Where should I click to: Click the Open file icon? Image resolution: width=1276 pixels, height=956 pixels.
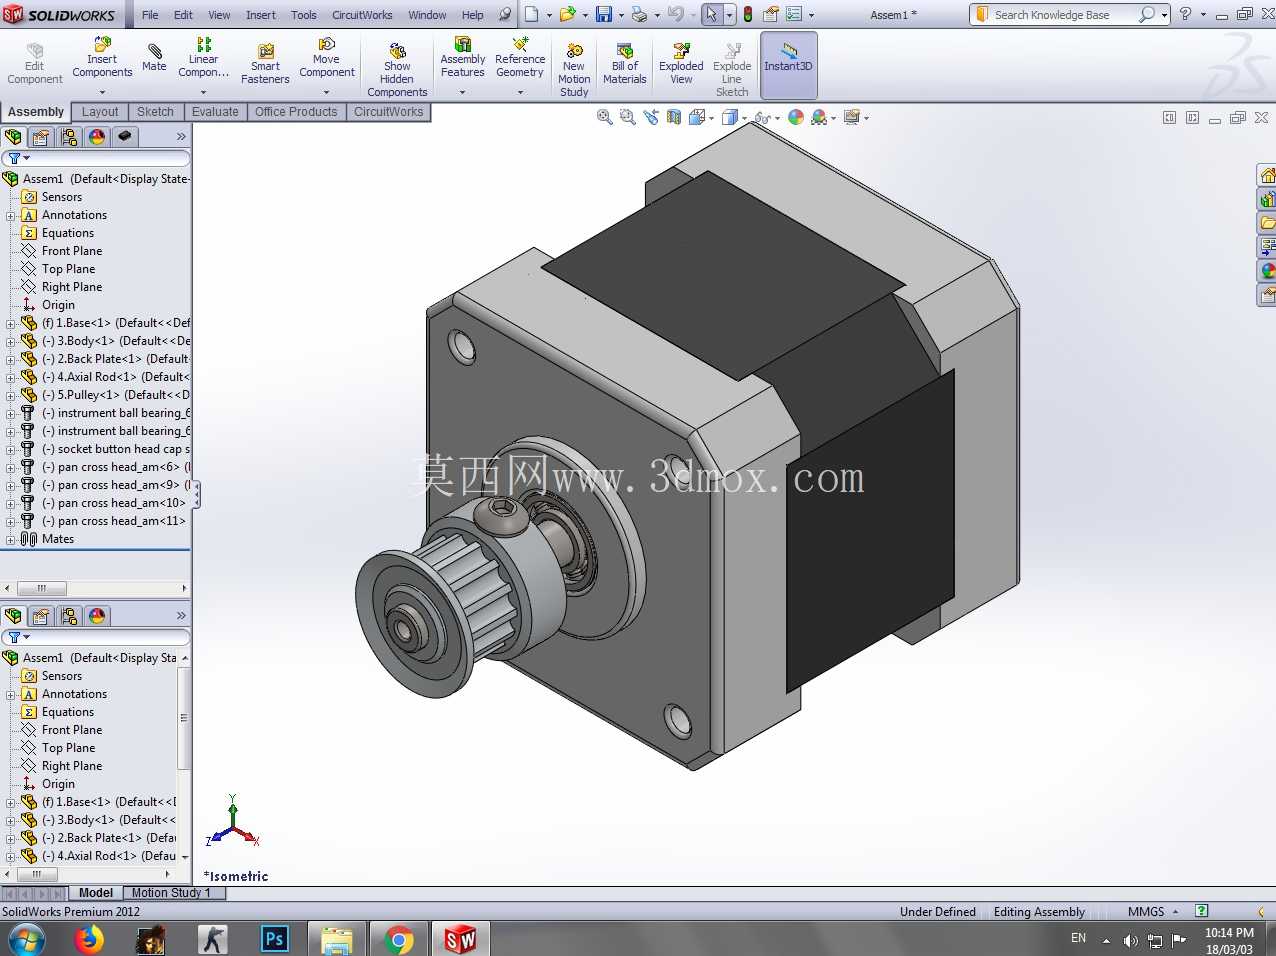tap(567, 14)
